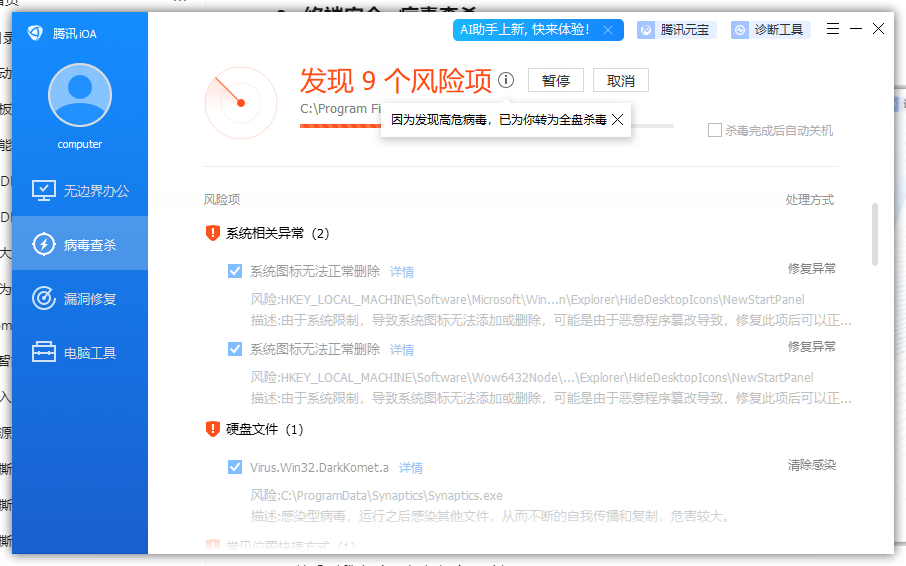Click the 电脑工具 toolbox icon
Screen dimensions: 906x566
coord(44,352)
